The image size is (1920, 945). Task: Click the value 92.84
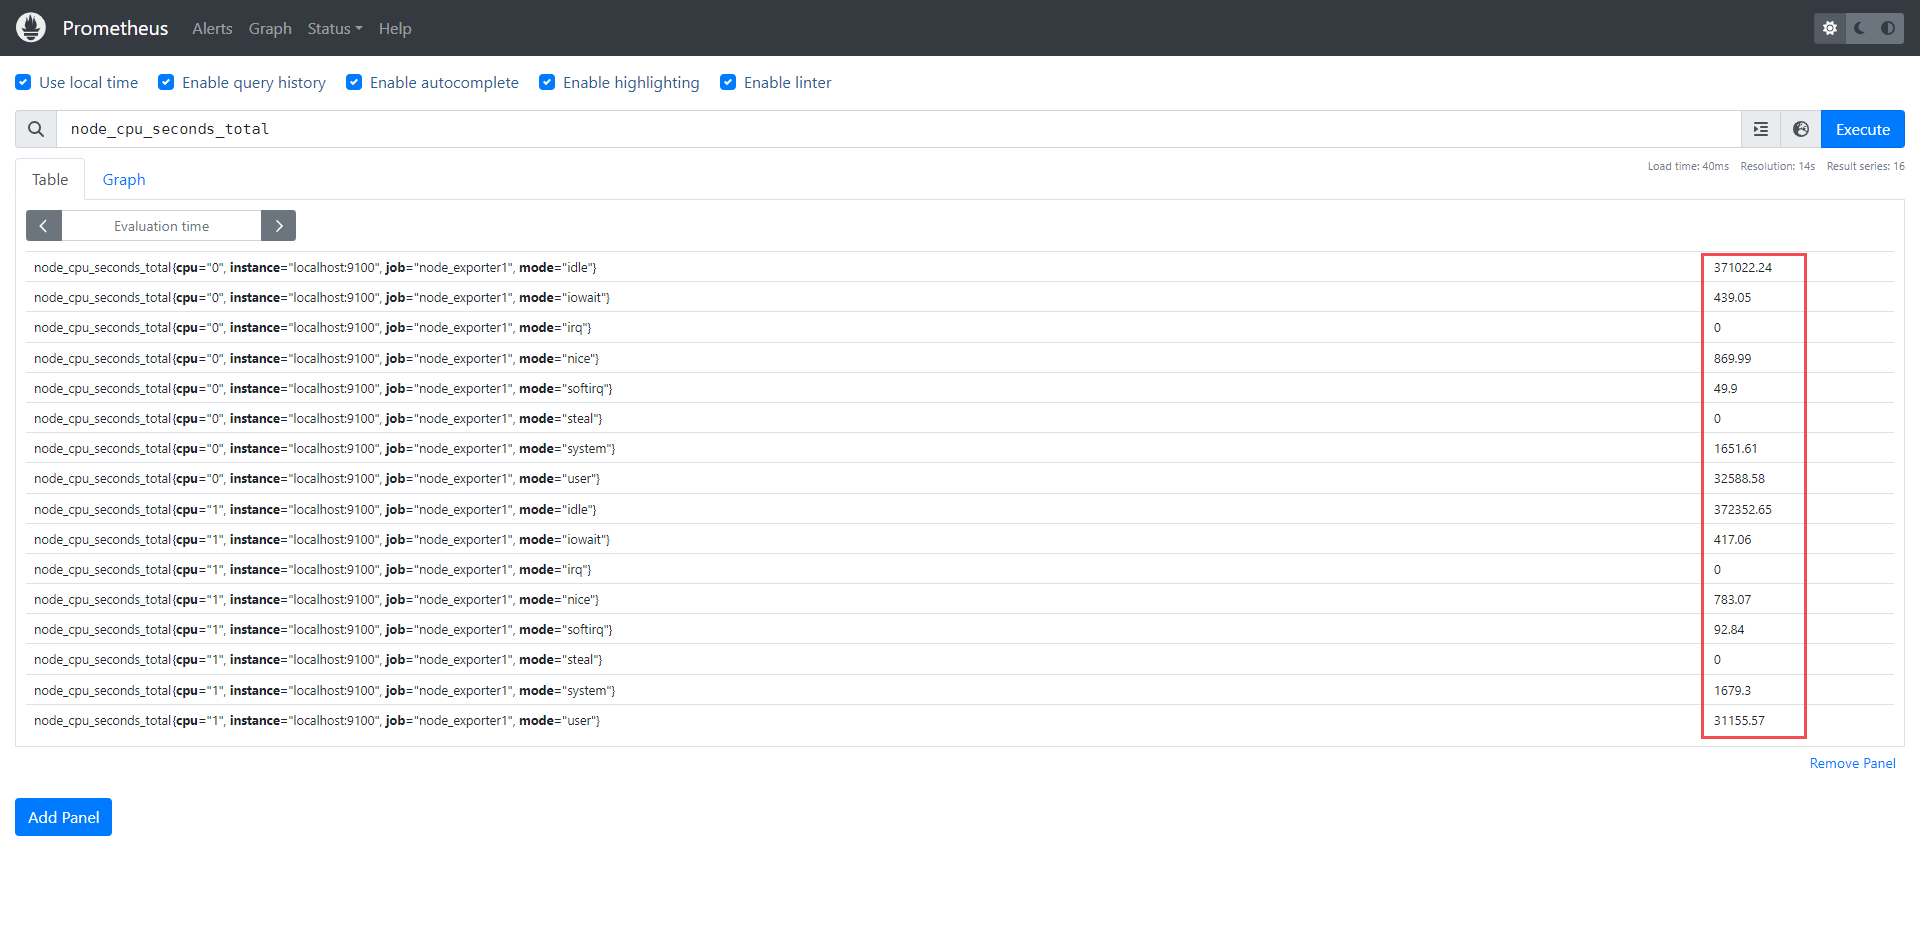pos(1729,629)
